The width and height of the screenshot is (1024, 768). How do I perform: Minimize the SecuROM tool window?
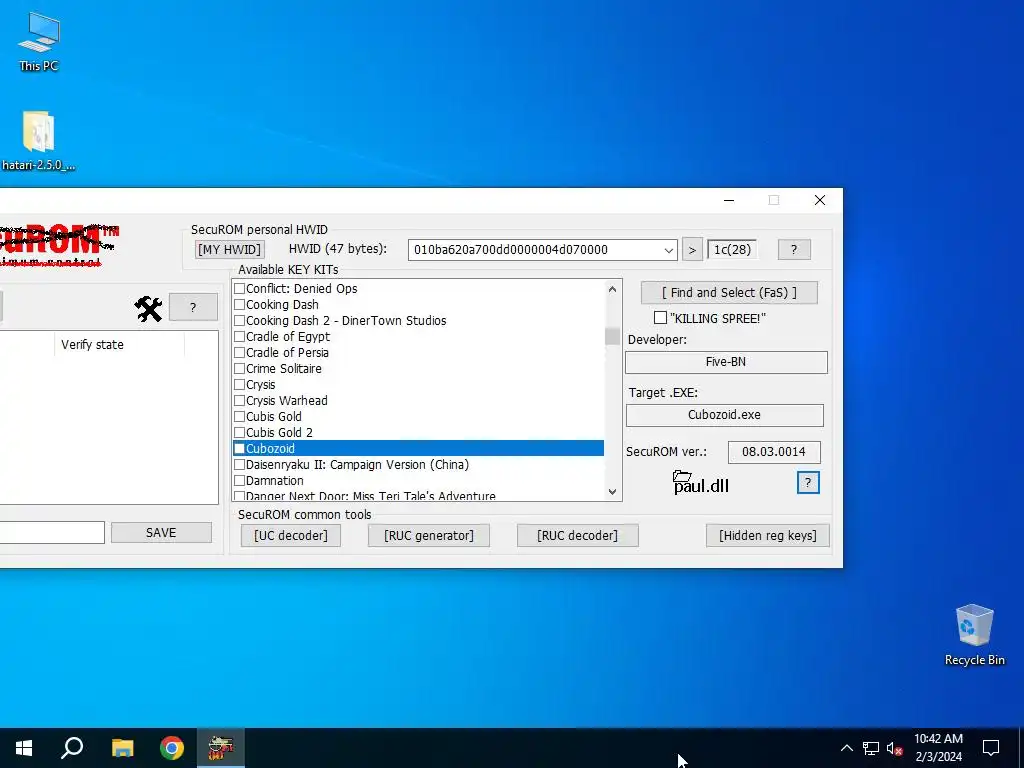click(x=729, y=200)
